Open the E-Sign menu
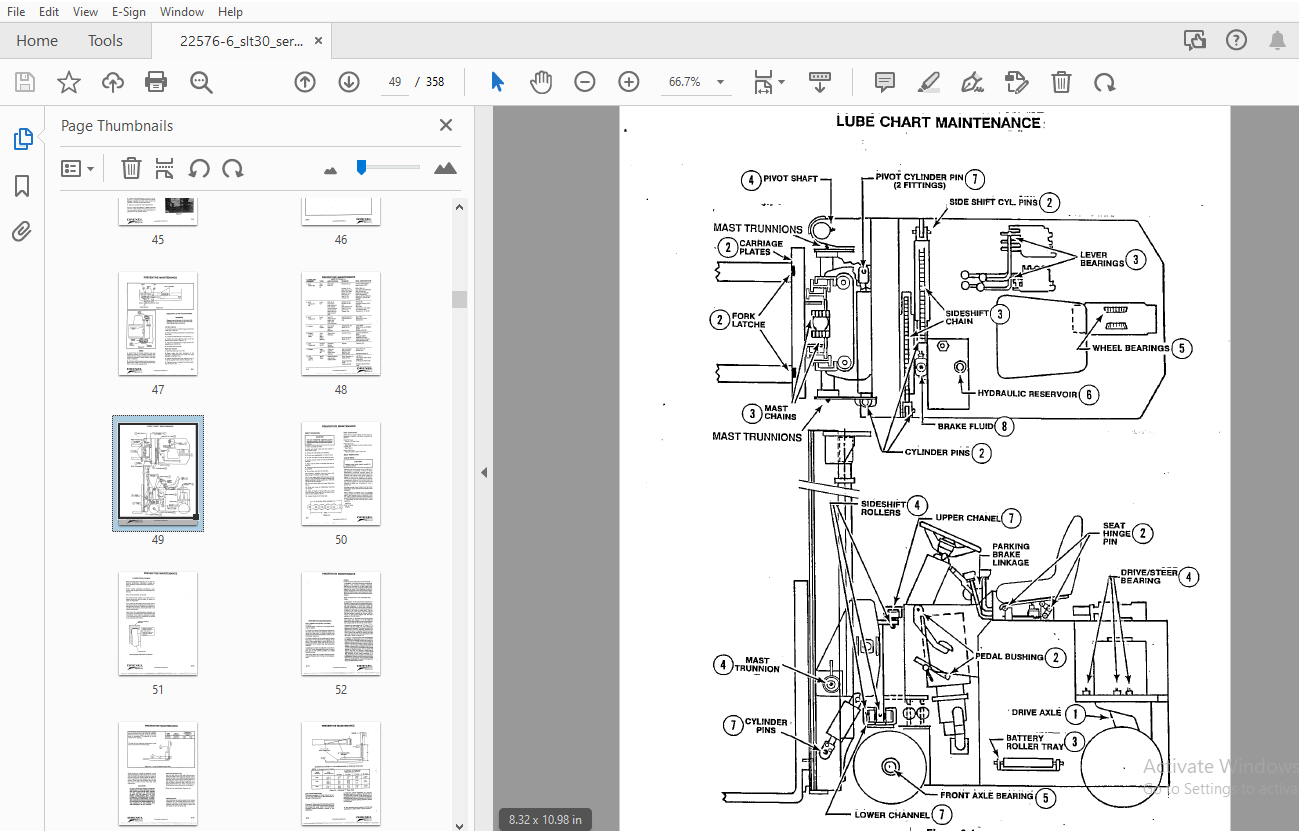1299x831 pixels. [x=128, y=11]
